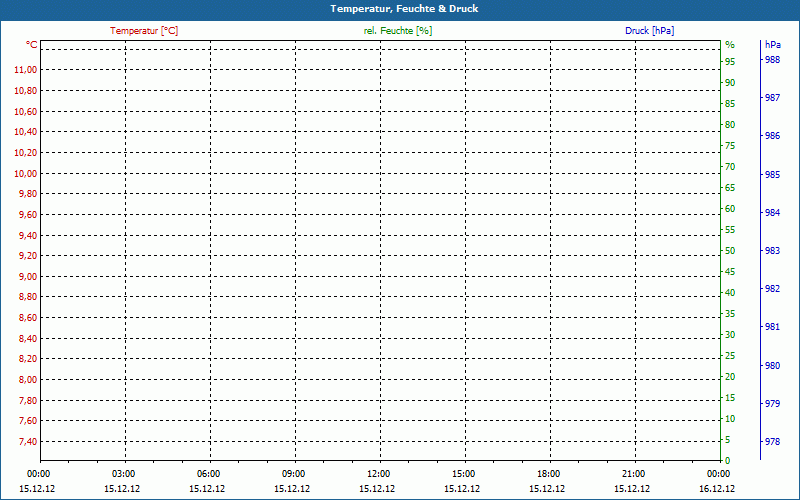Select the blue 'Druck [hPa]' legend label
Image resolution: width=800 pixels, height=500 pixels.
[649, 31]
